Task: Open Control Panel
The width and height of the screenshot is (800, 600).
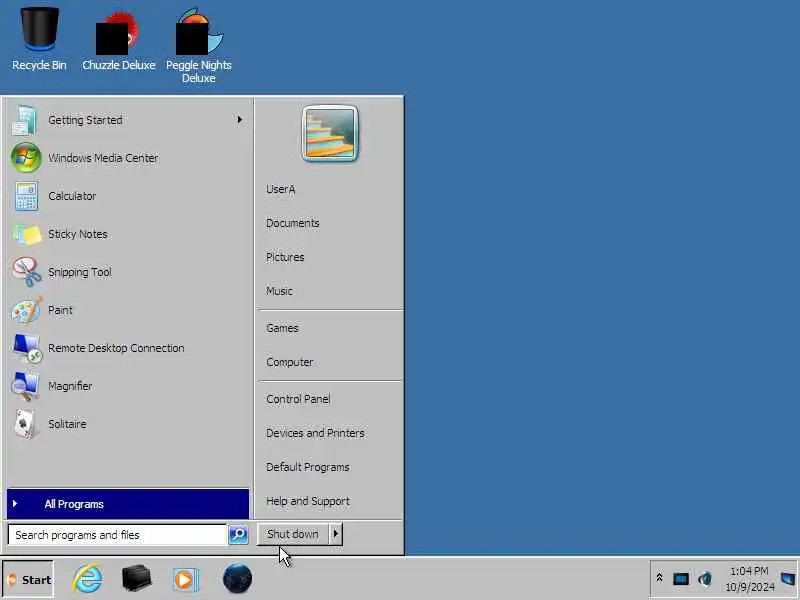Action: coord(298,399)
